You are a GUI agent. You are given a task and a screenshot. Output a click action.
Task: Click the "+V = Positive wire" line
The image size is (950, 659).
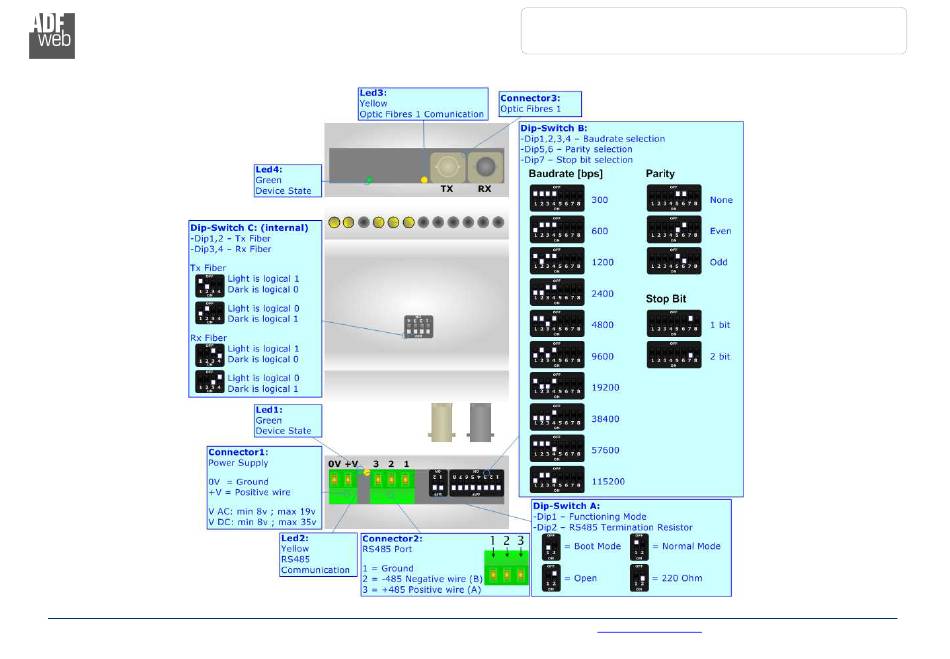point(249,492)
